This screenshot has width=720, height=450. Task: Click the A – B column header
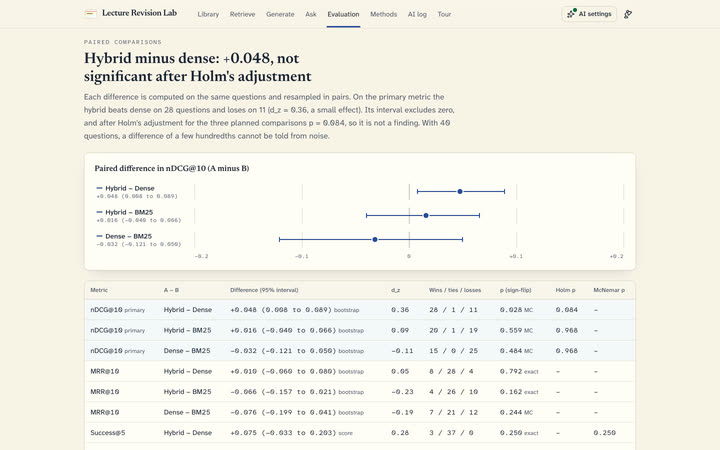click(x=171, y=290)
